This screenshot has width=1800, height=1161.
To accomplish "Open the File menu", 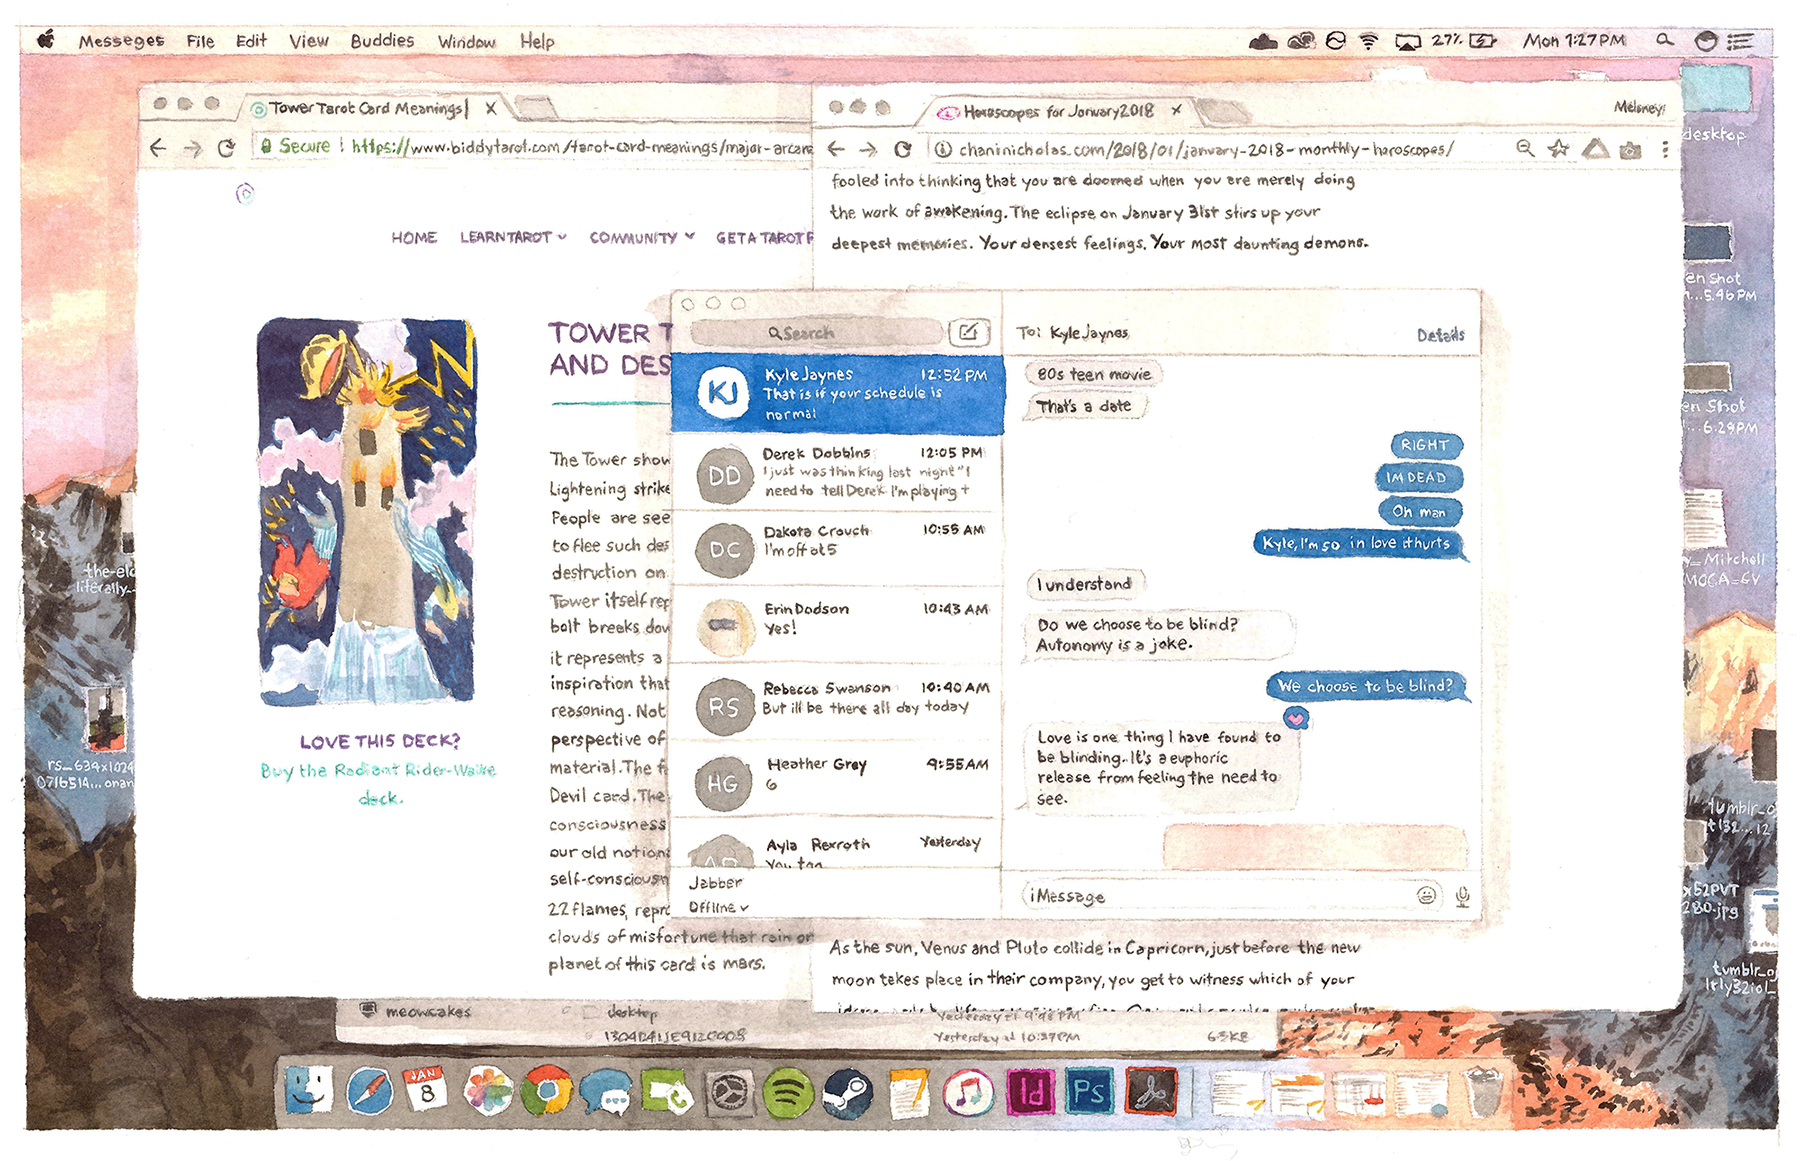I will (x=200, y=41).
